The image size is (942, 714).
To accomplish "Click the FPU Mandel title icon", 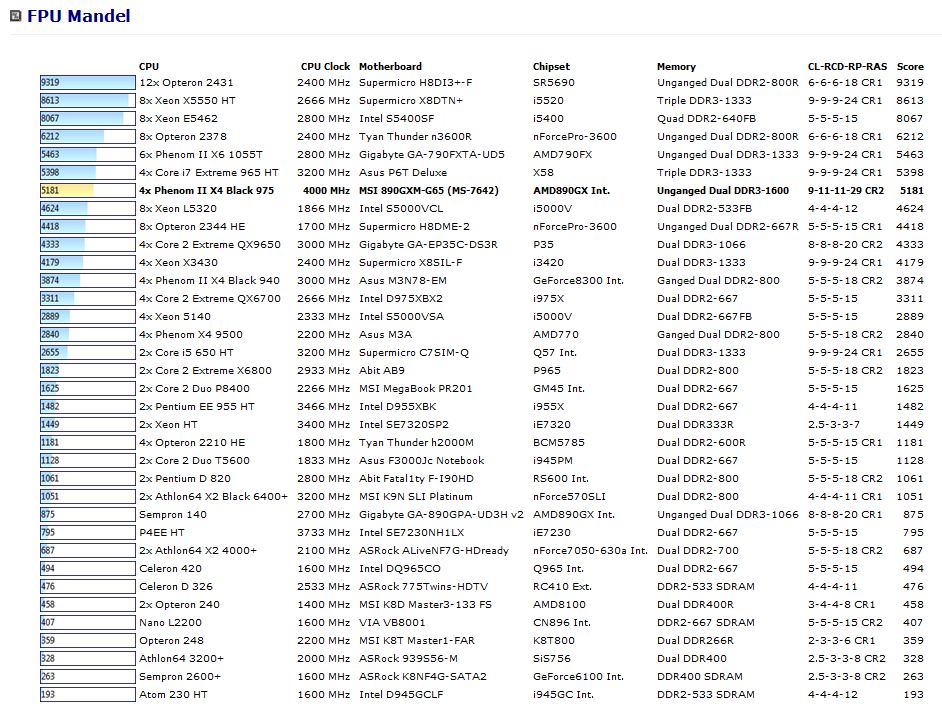I will coord(16,17).
